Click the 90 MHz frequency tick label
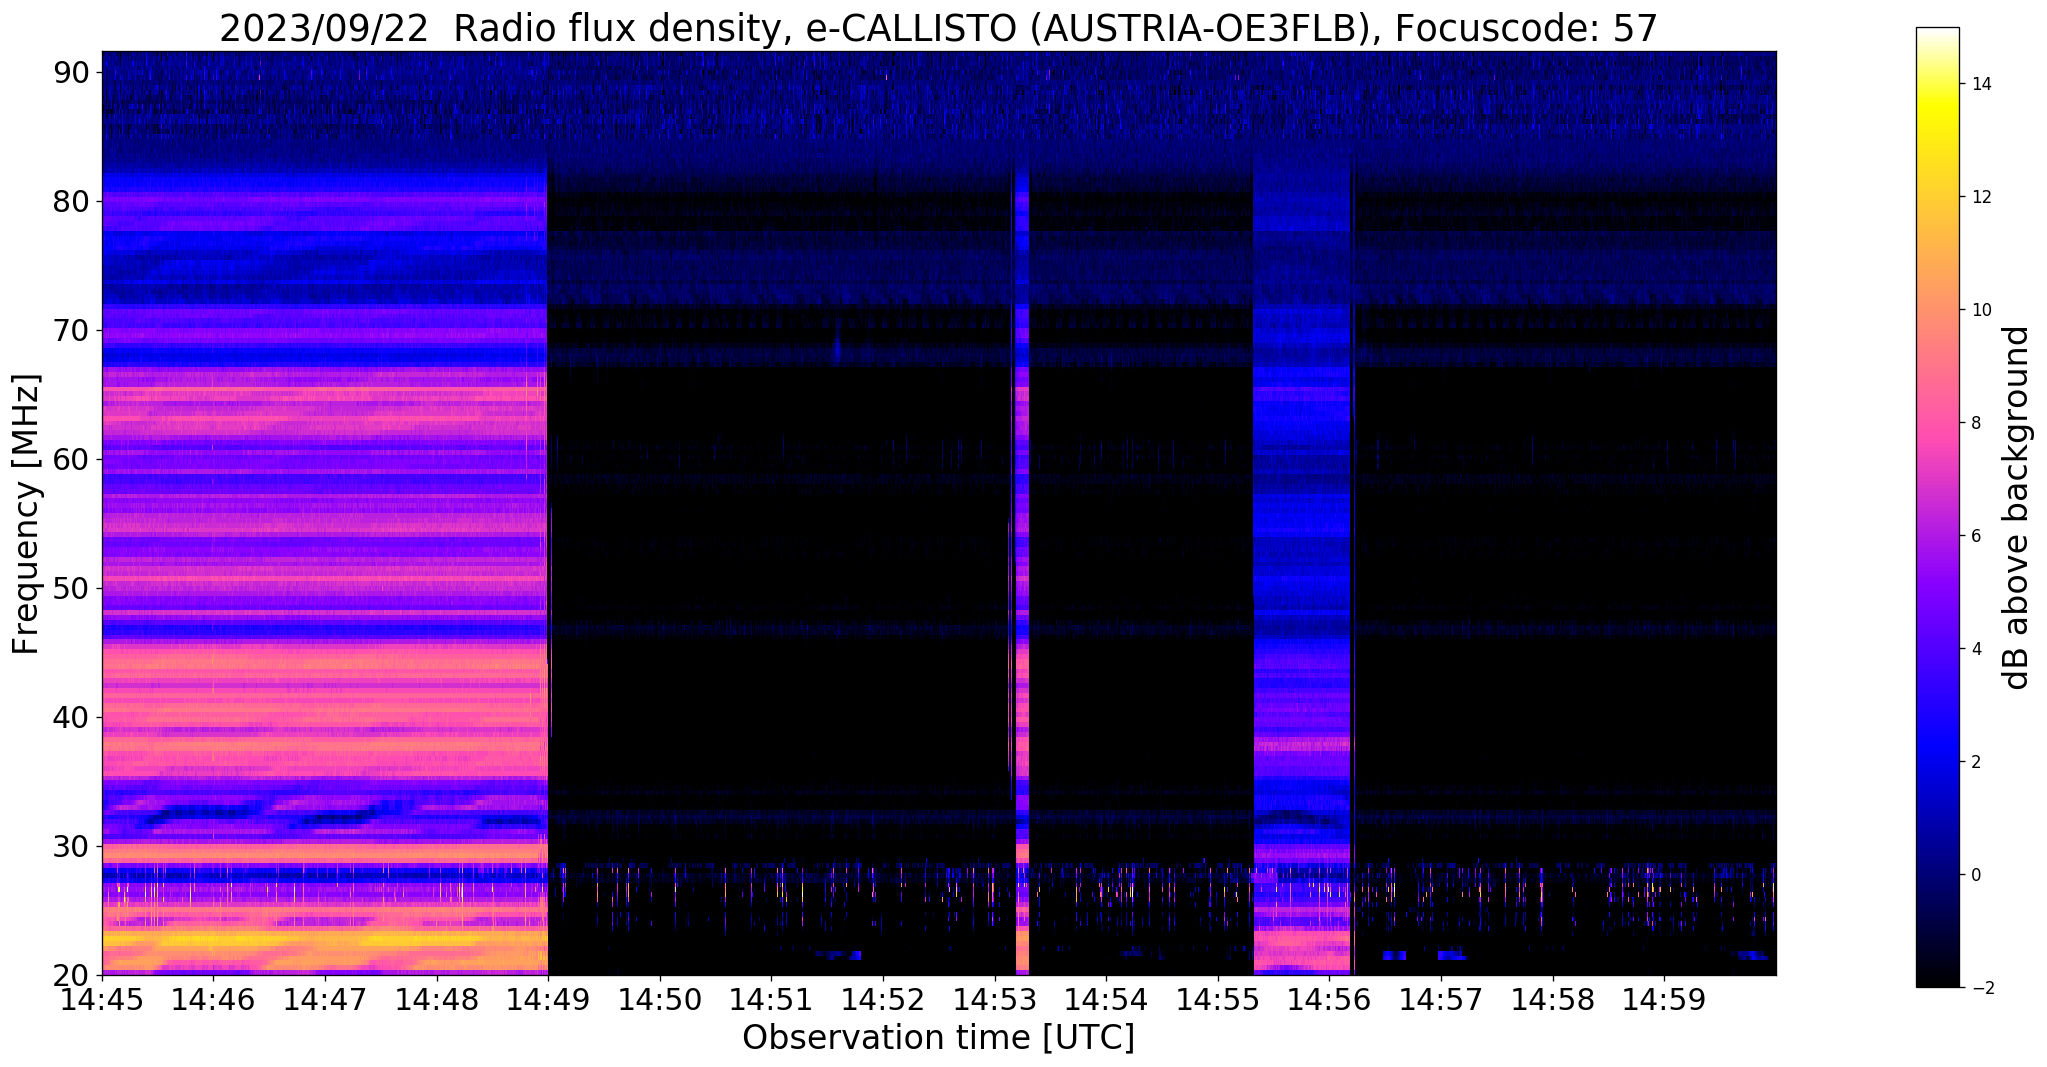The image size is (2047, 1067). 72,72
